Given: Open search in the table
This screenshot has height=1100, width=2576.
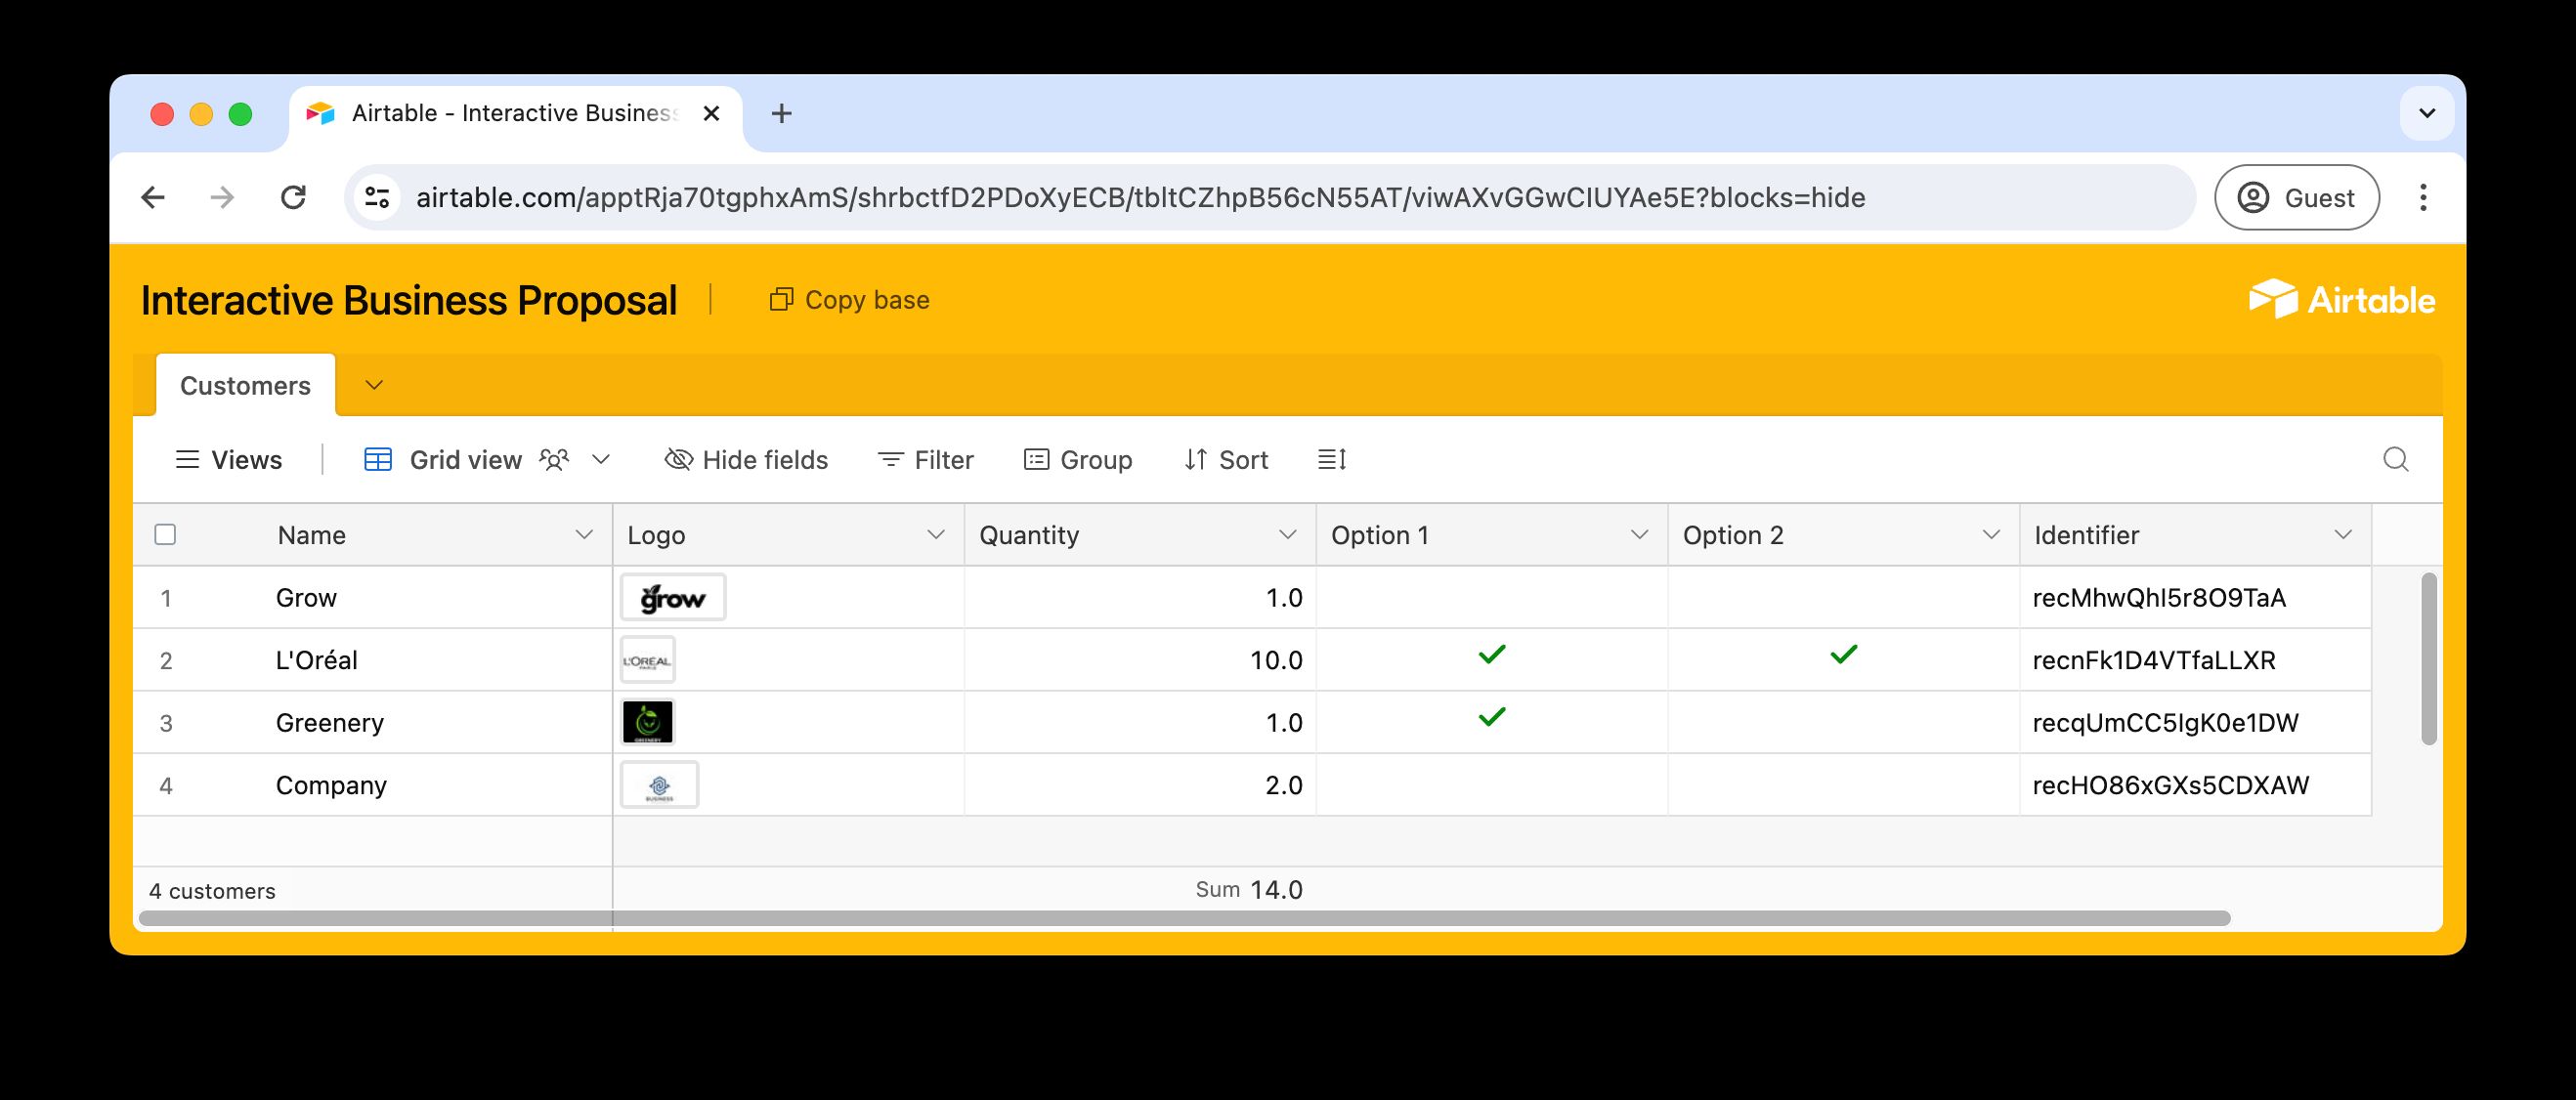Looking at the screenshot, I should 2396,459.
